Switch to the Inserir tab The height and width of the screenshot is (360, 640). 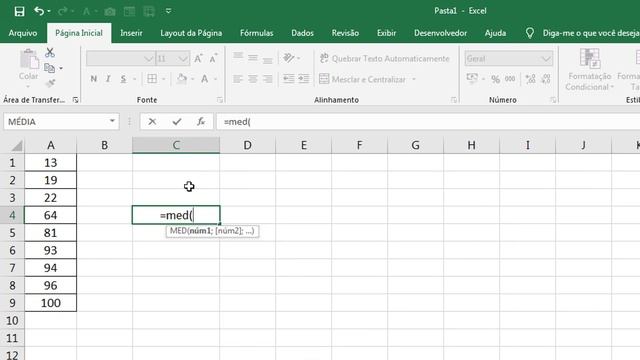131,33
